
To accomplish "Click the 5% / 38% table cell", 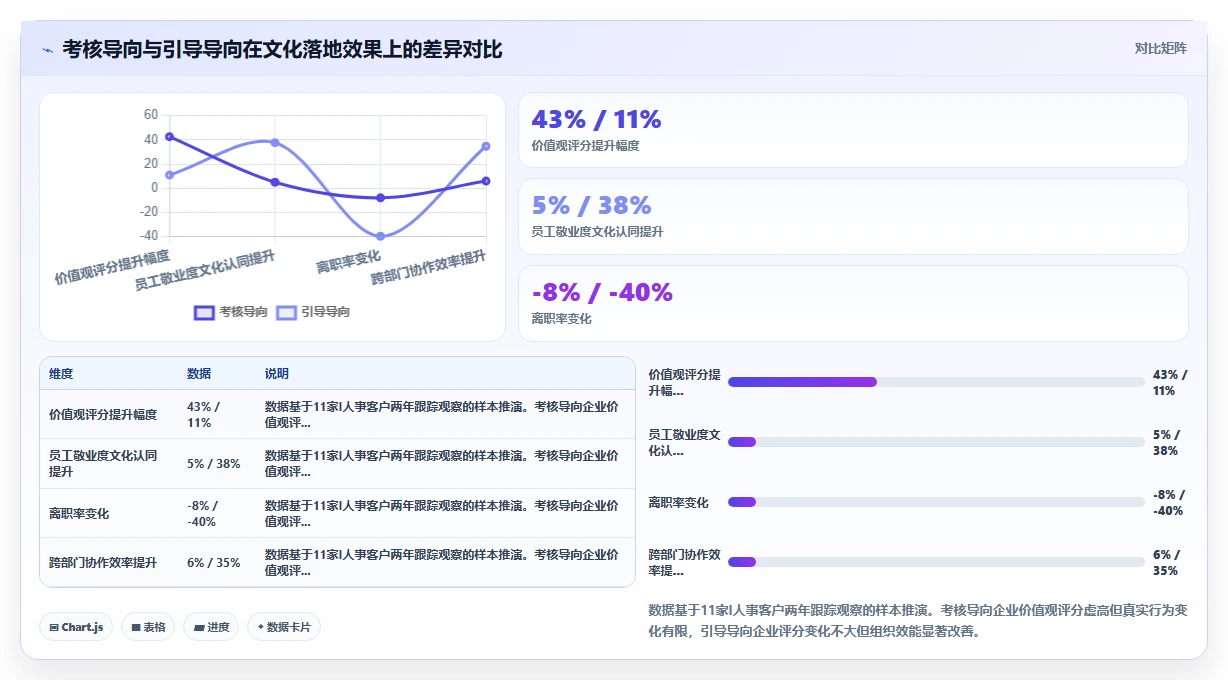I will click(214, 464).
